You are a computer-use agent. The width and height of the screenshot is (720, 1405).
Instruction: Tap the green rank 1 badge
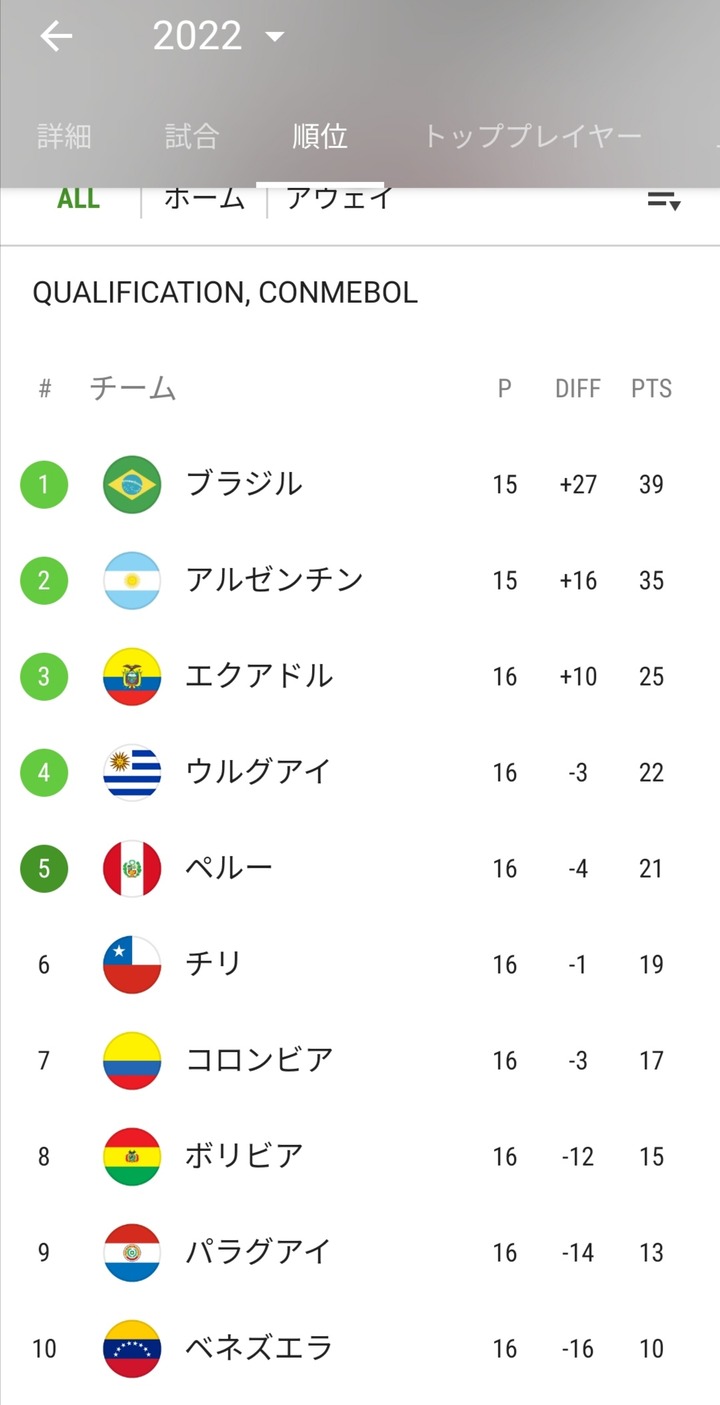click(x=44, y=485)
